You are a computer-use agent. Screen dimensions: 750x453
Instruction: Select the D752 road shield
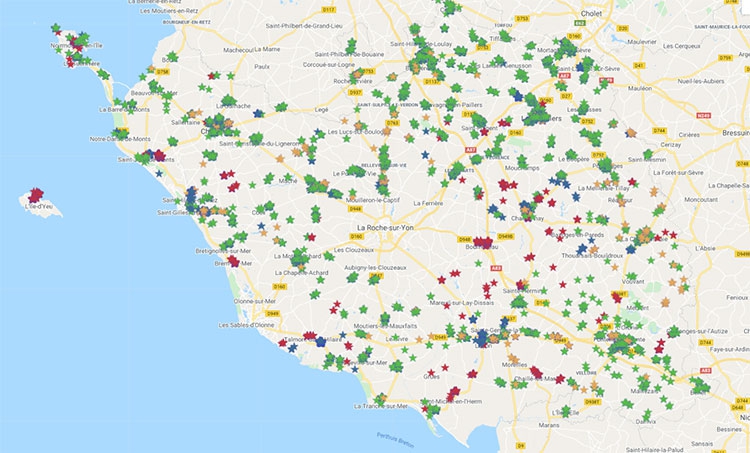(587, 122)
